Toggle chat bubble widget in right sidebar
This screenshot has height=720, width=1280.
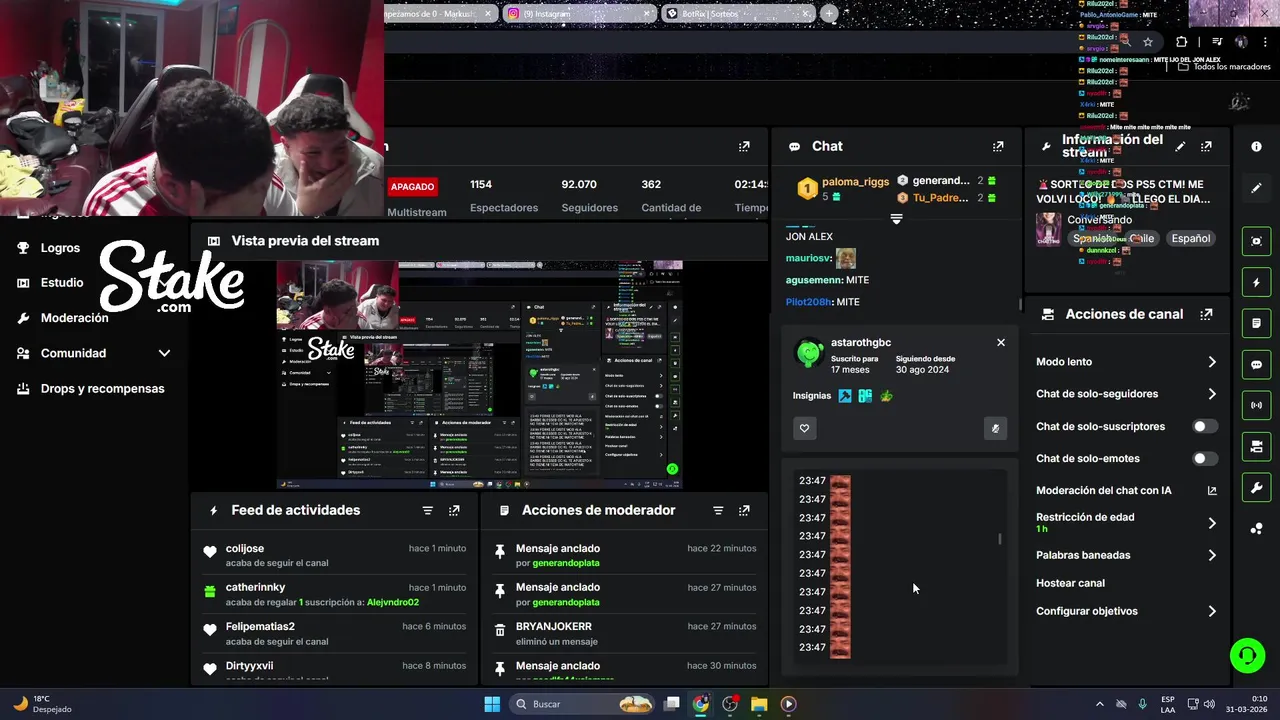[1257, 365]
